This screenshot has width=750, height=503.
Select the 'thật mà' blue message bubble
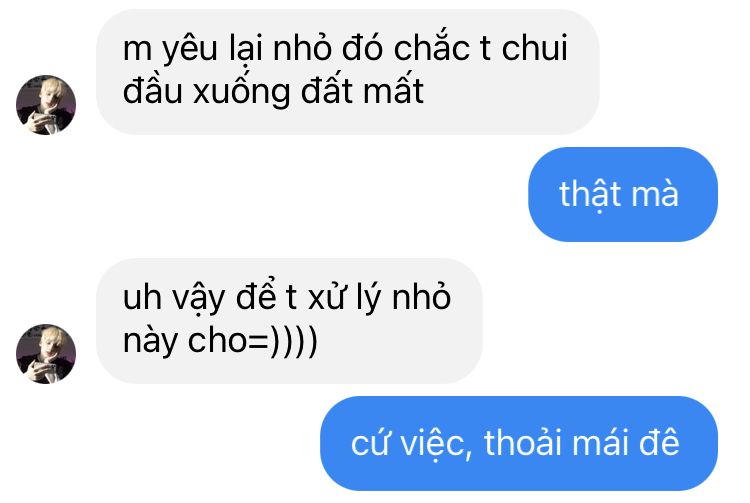pos(623,194)
